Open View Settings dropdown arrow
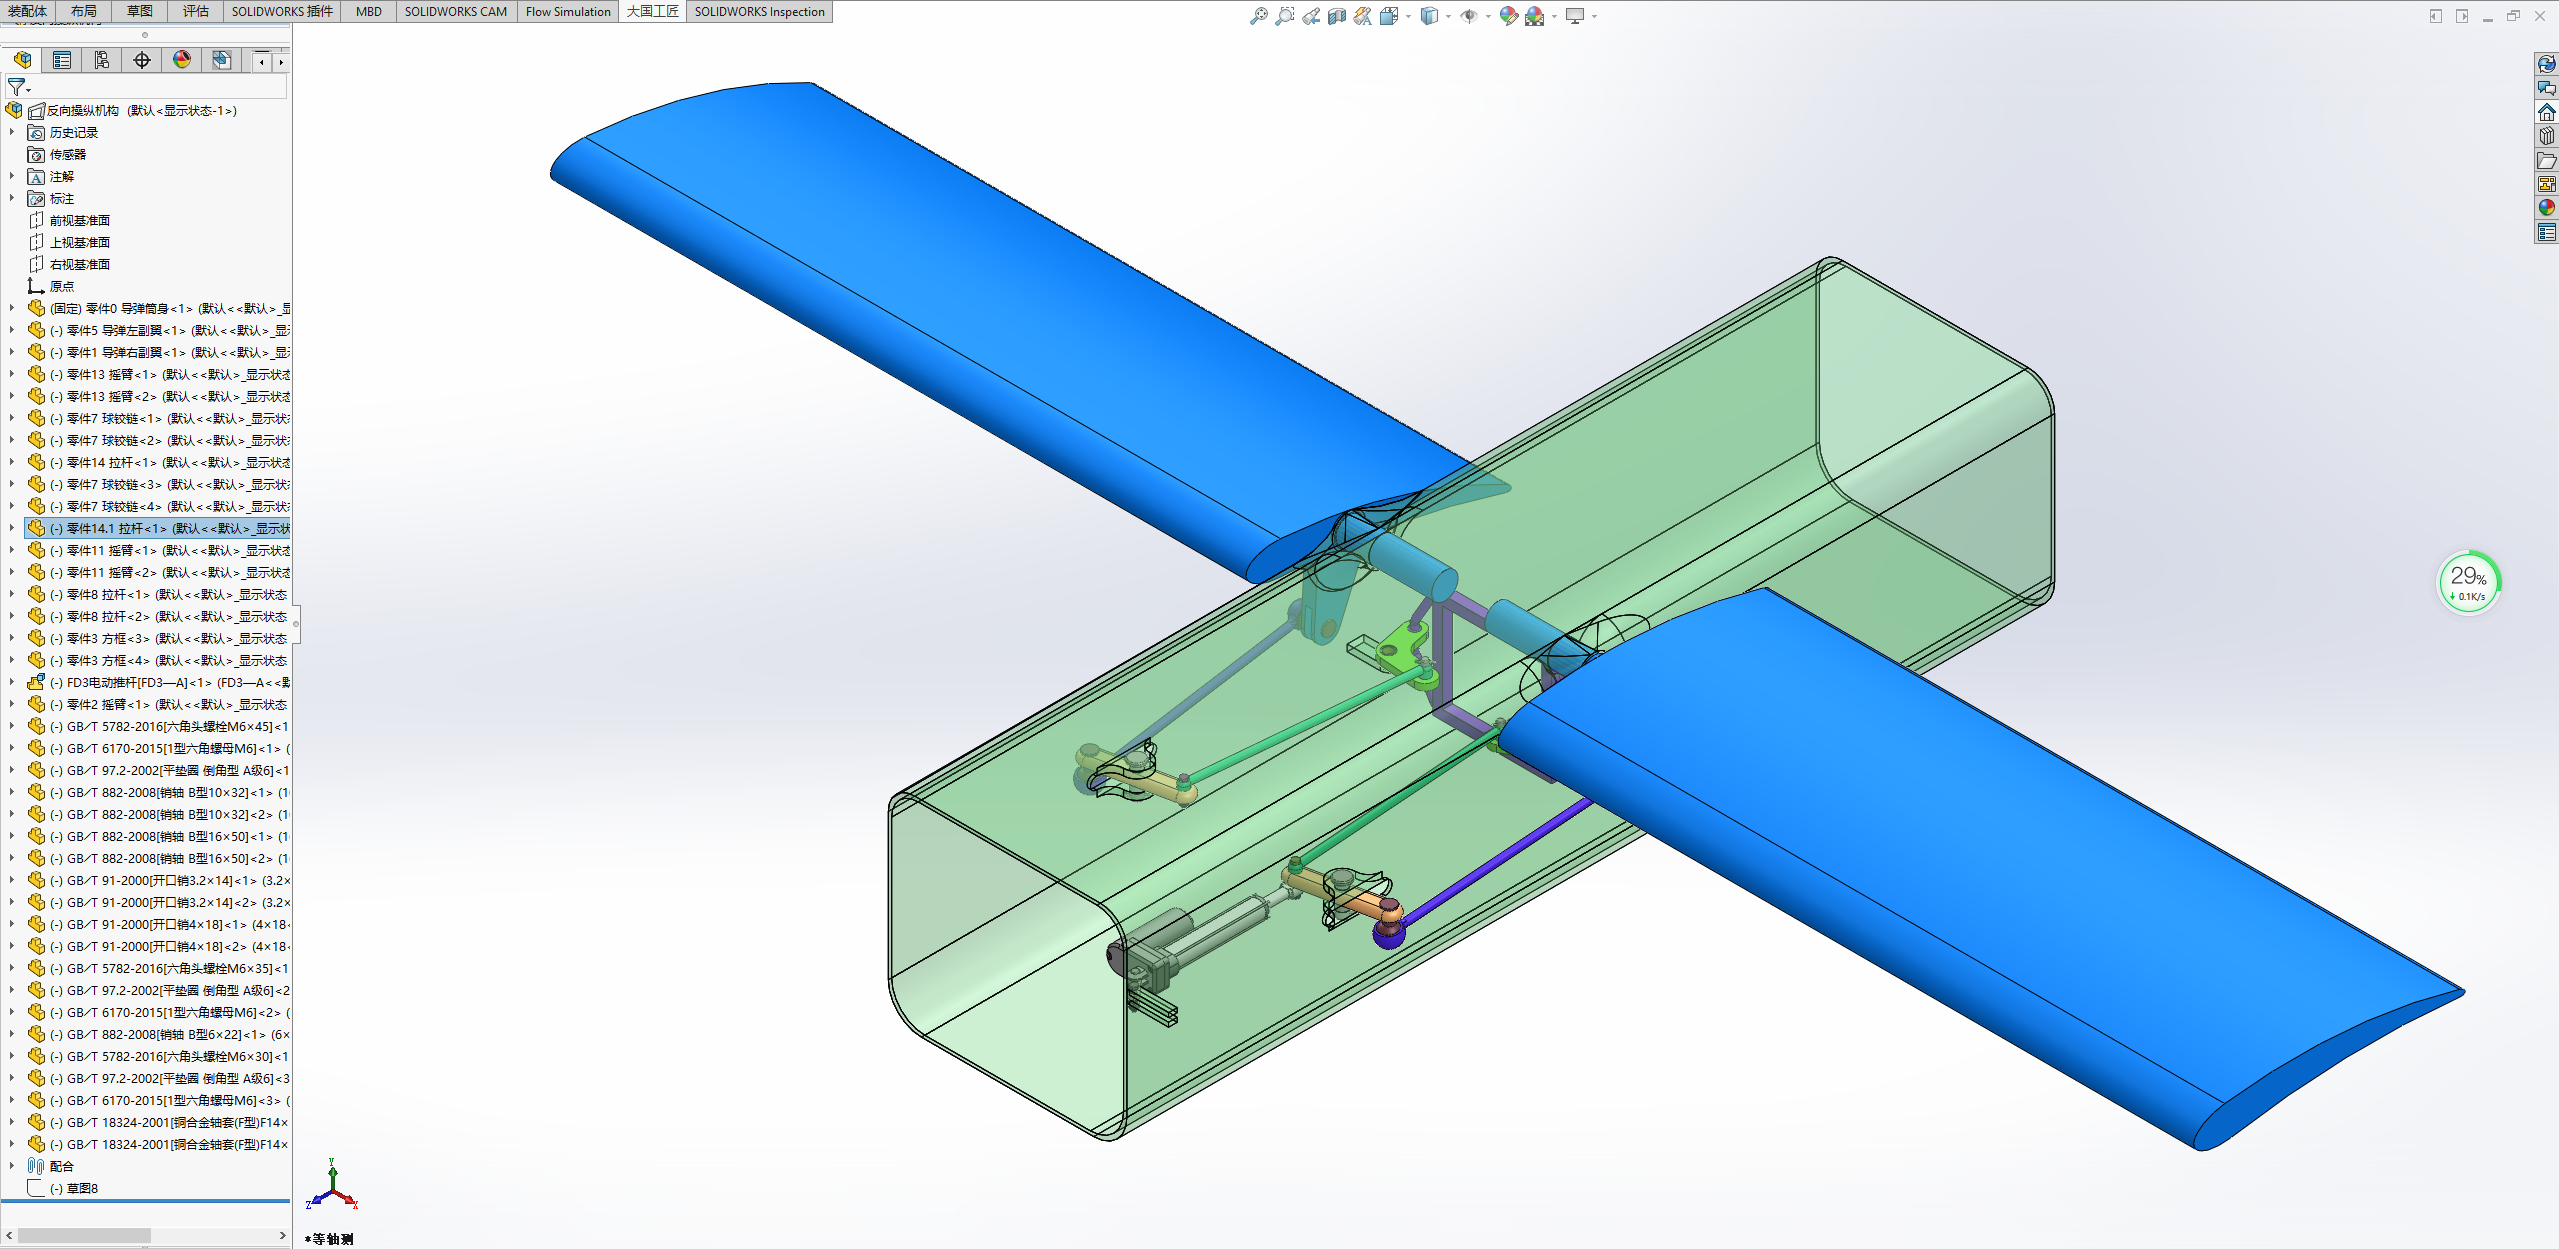 (1594, 16)
